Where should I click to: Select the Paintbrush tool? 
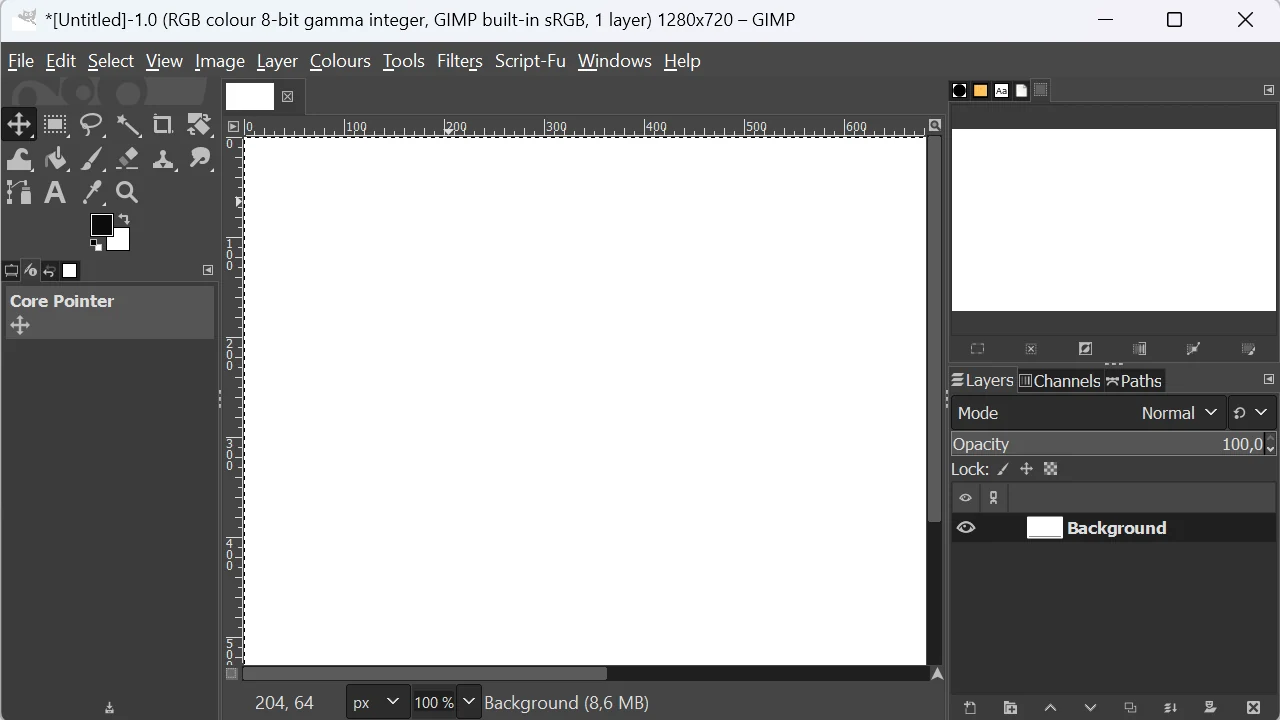pyautogui.click(x=92, y=159)
